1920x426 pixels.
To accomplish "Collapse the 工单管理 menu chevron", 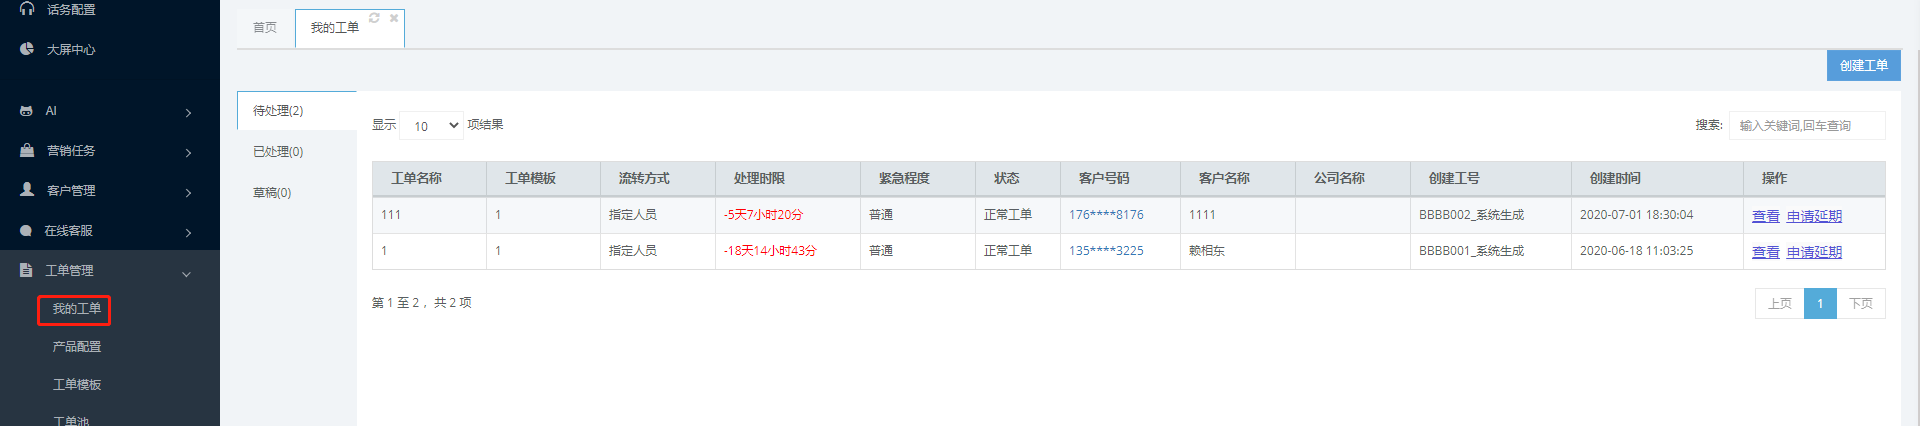I will tap(186, 274).
